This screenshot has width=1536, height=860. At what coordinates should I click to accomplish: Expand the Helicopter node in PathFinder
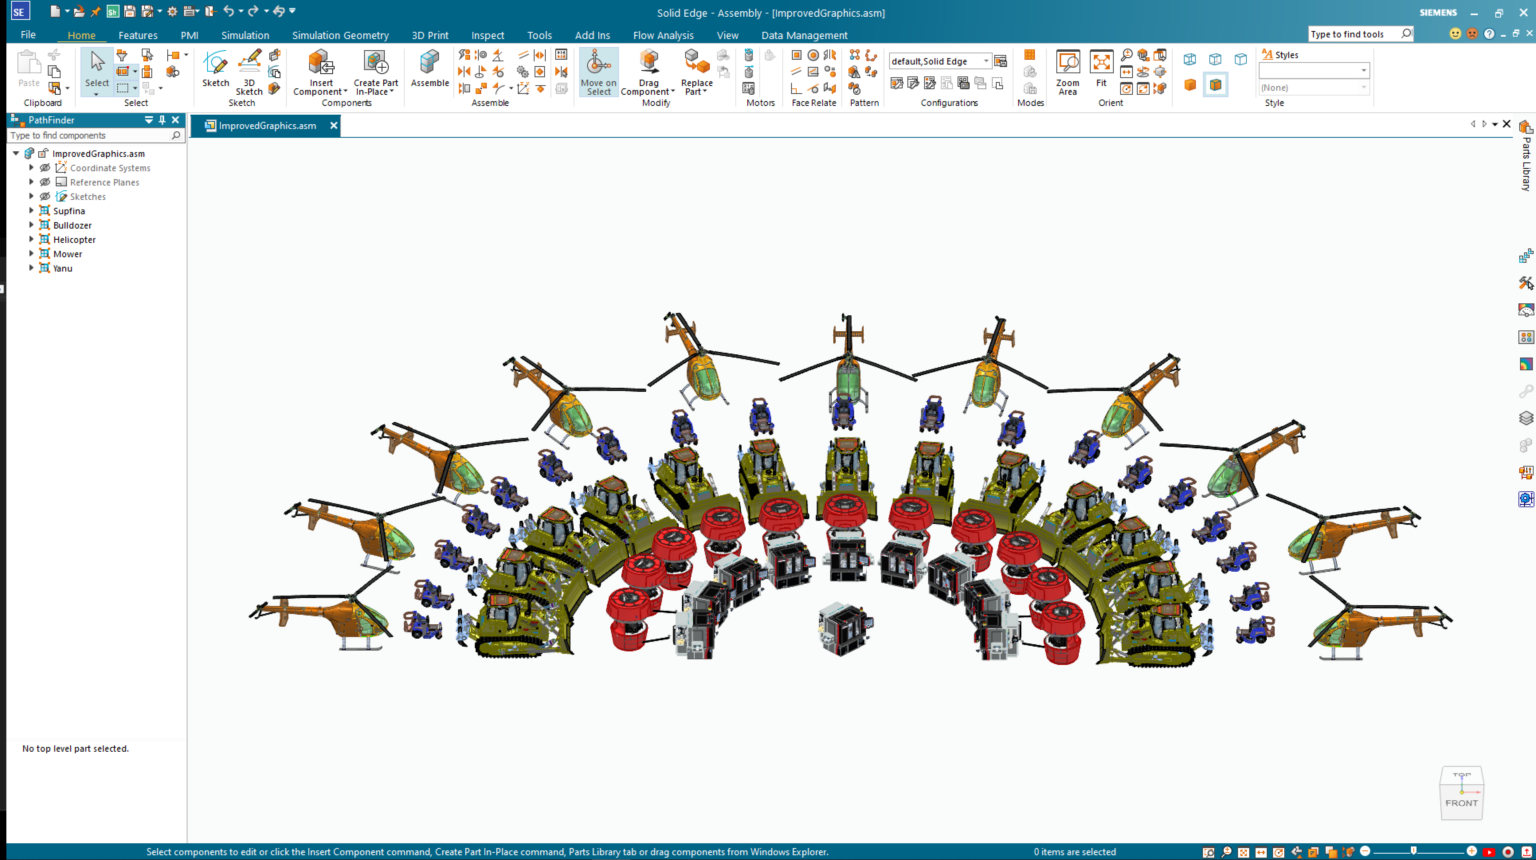point(31,239)
